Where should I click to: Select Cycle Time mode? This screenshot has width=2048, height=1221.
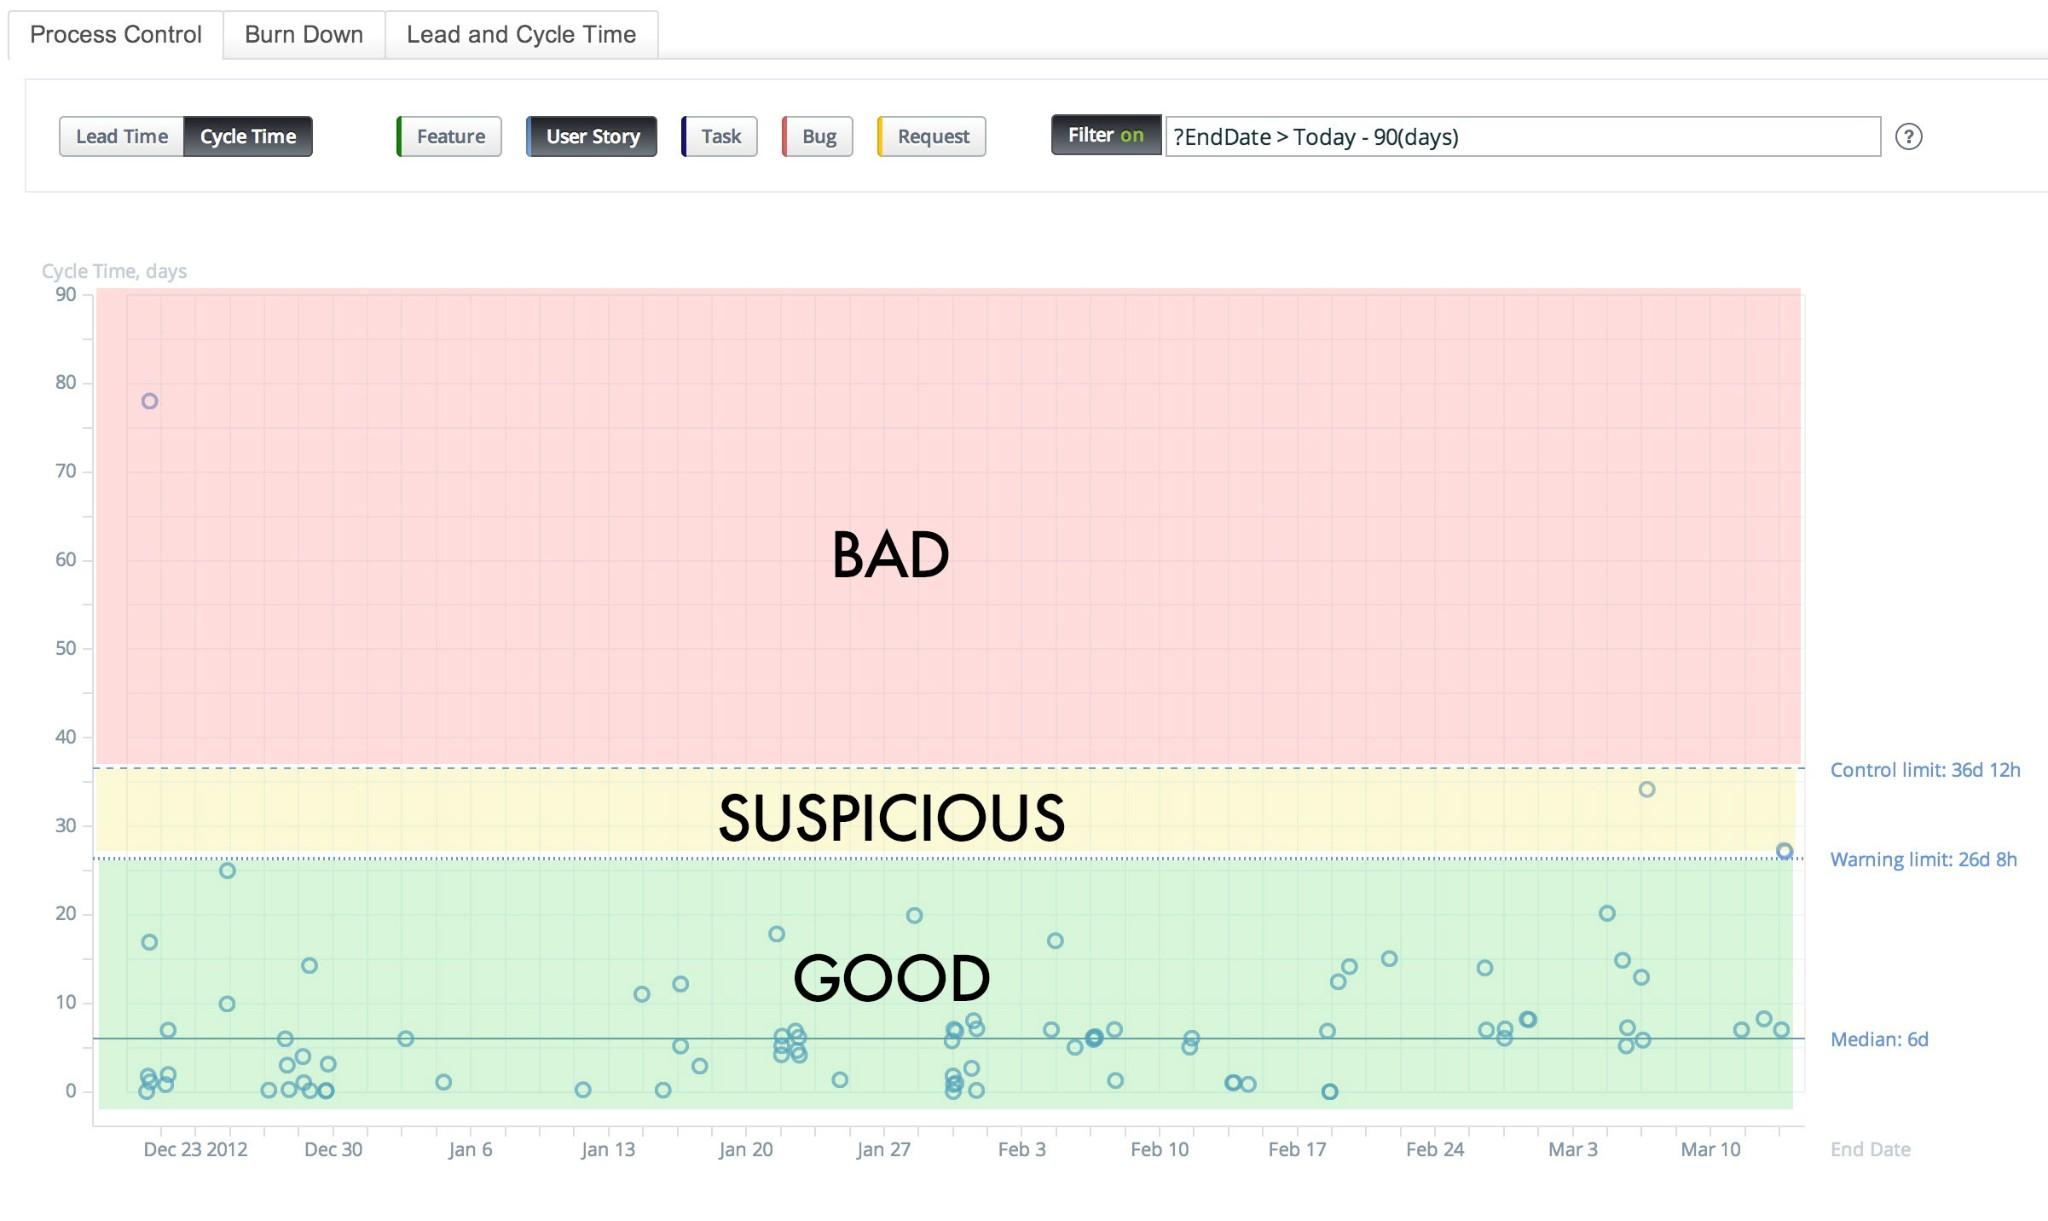pos(247,136)
